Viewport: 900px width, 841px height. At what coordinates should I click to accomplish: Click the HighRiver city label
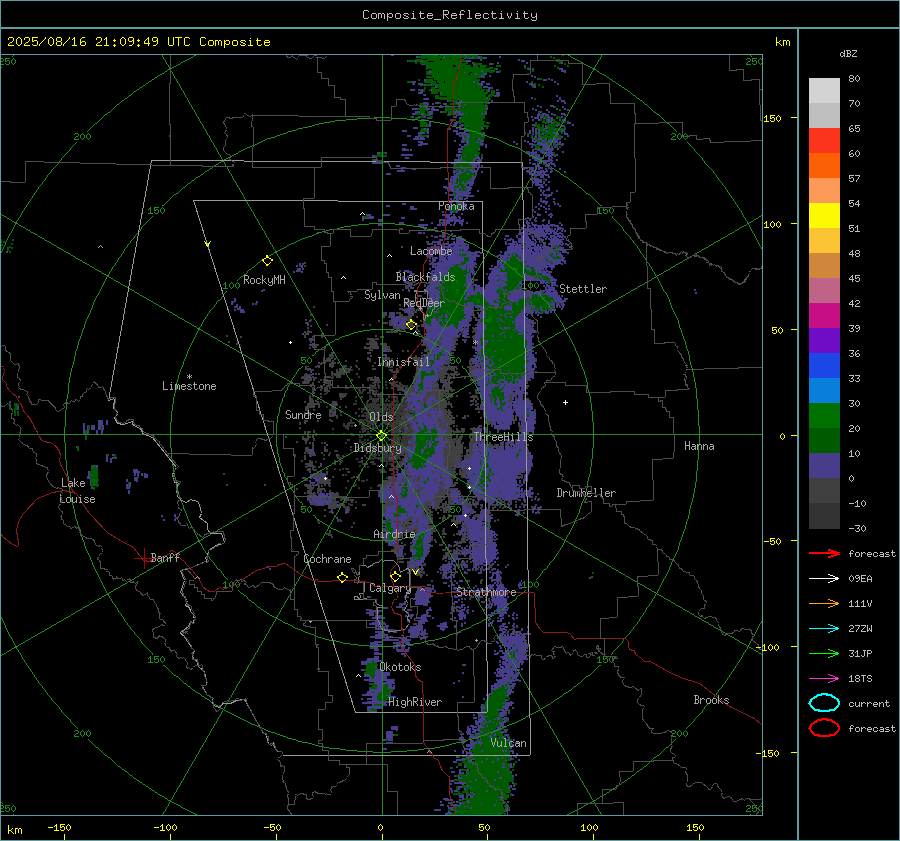point(415,702)
